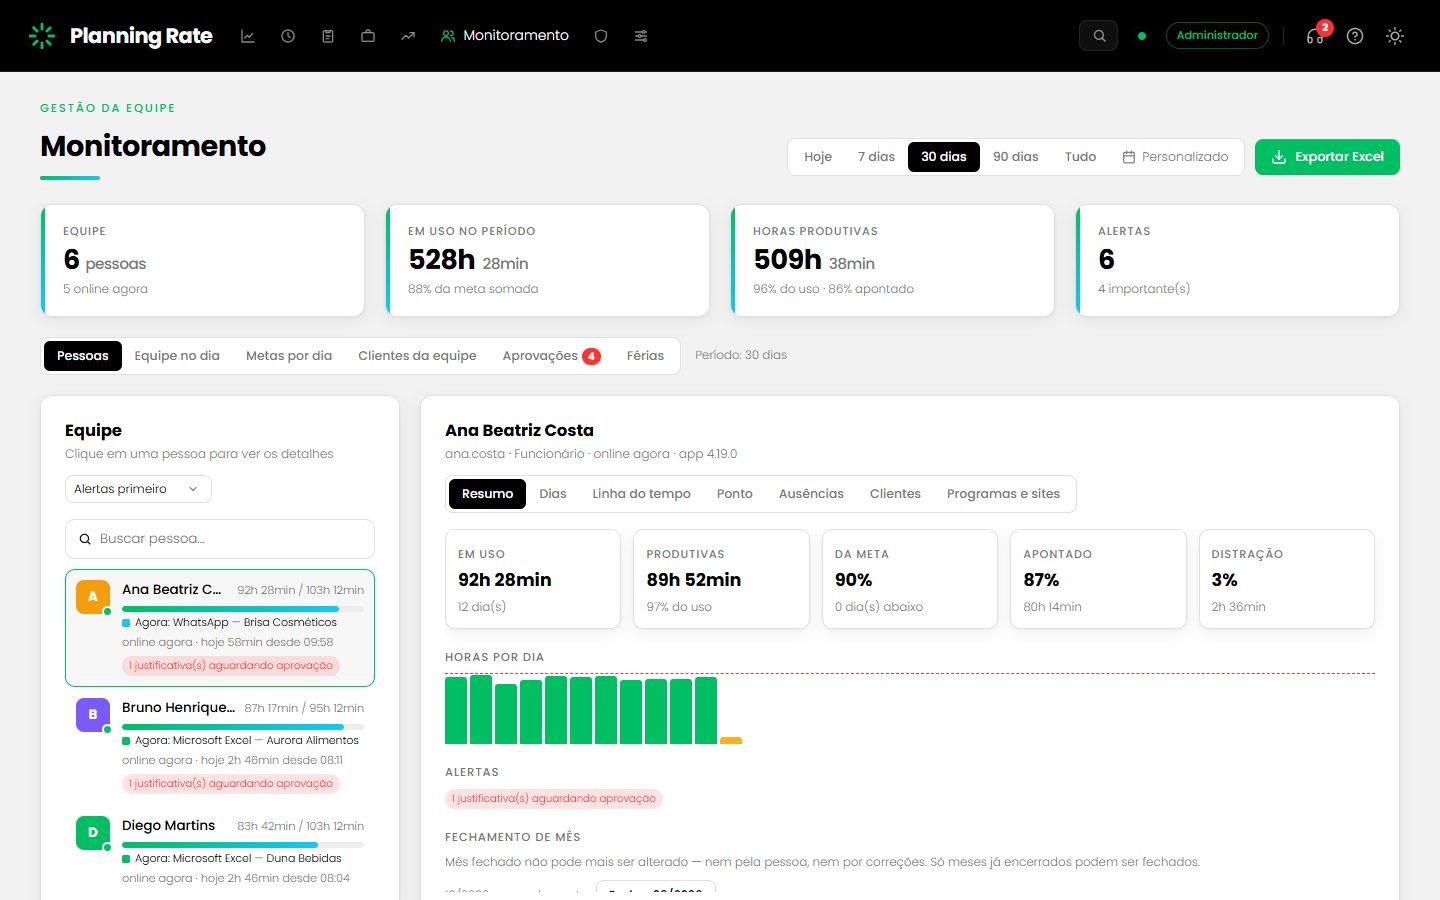
Task: Open the line chart dashboard icon
Action: click(x=248, y=36)
